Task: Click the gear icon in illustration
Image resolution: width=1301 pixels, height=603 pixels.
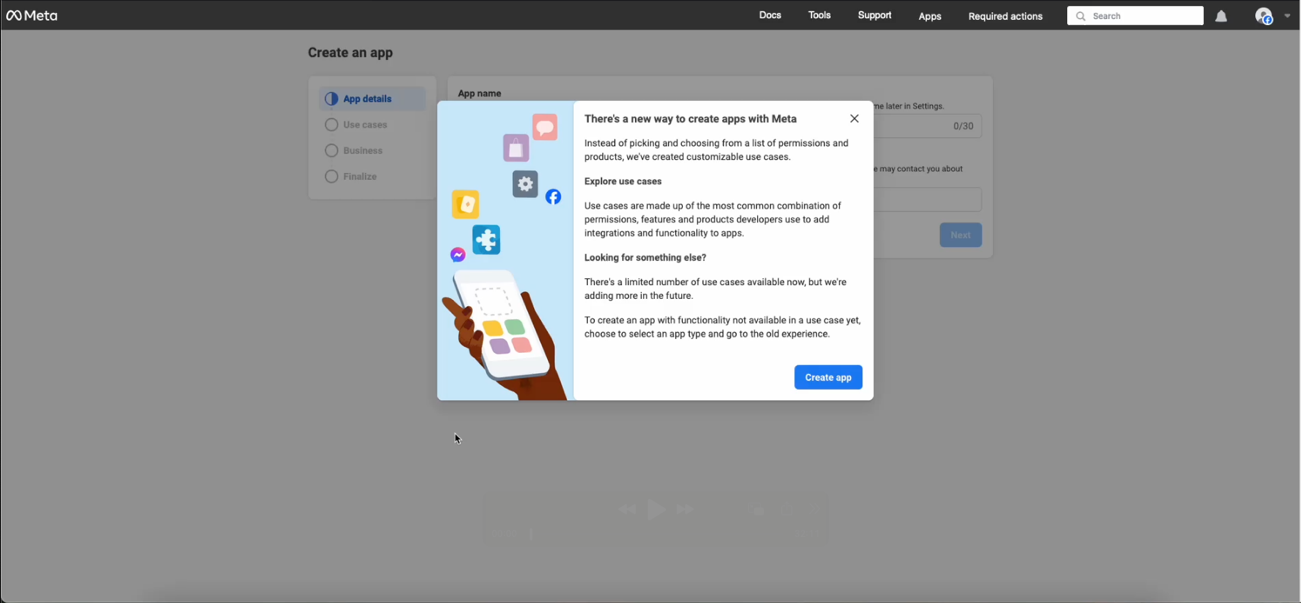Action: (x=525, y=184)
